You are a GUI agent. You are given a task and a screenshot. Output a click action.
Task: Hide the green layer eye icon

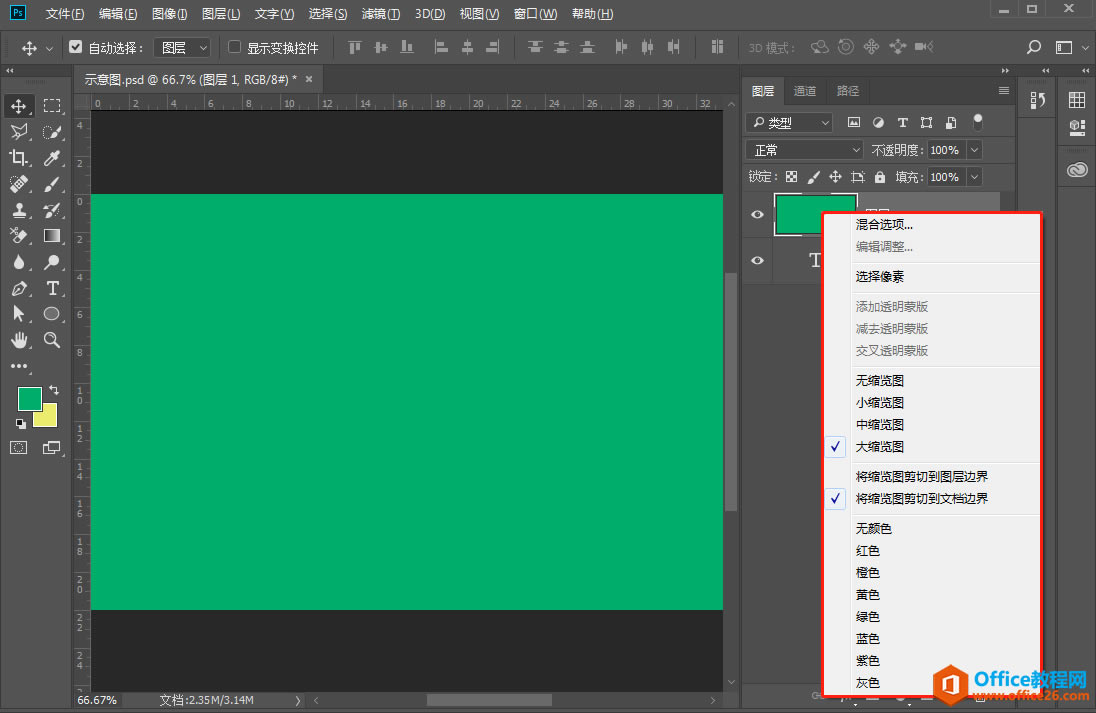[758, 215]
